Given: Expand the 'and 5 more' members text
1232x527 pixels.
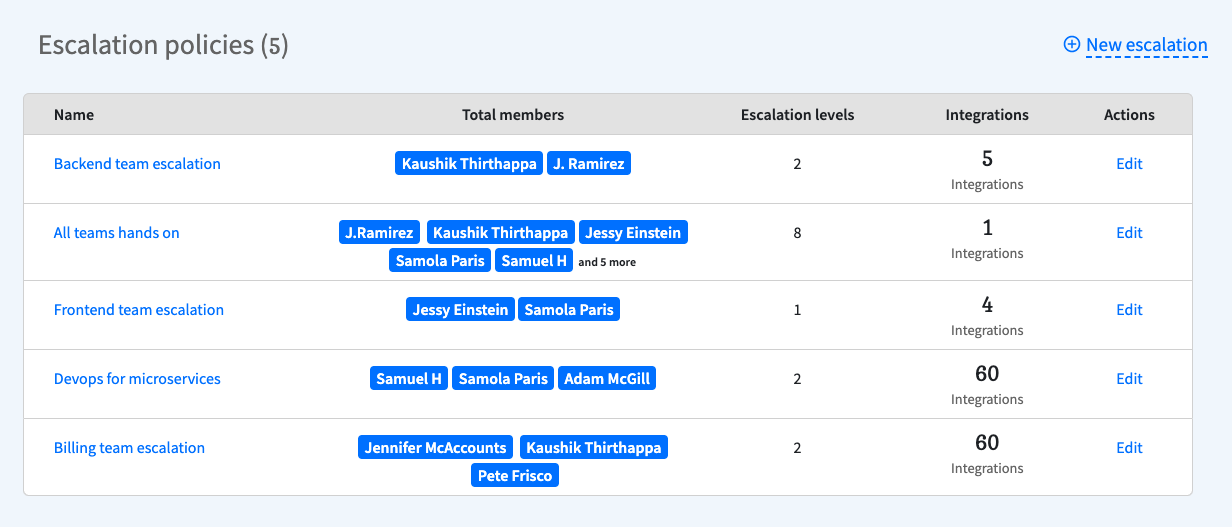Looking at the screenshot, I should (607, 262).
